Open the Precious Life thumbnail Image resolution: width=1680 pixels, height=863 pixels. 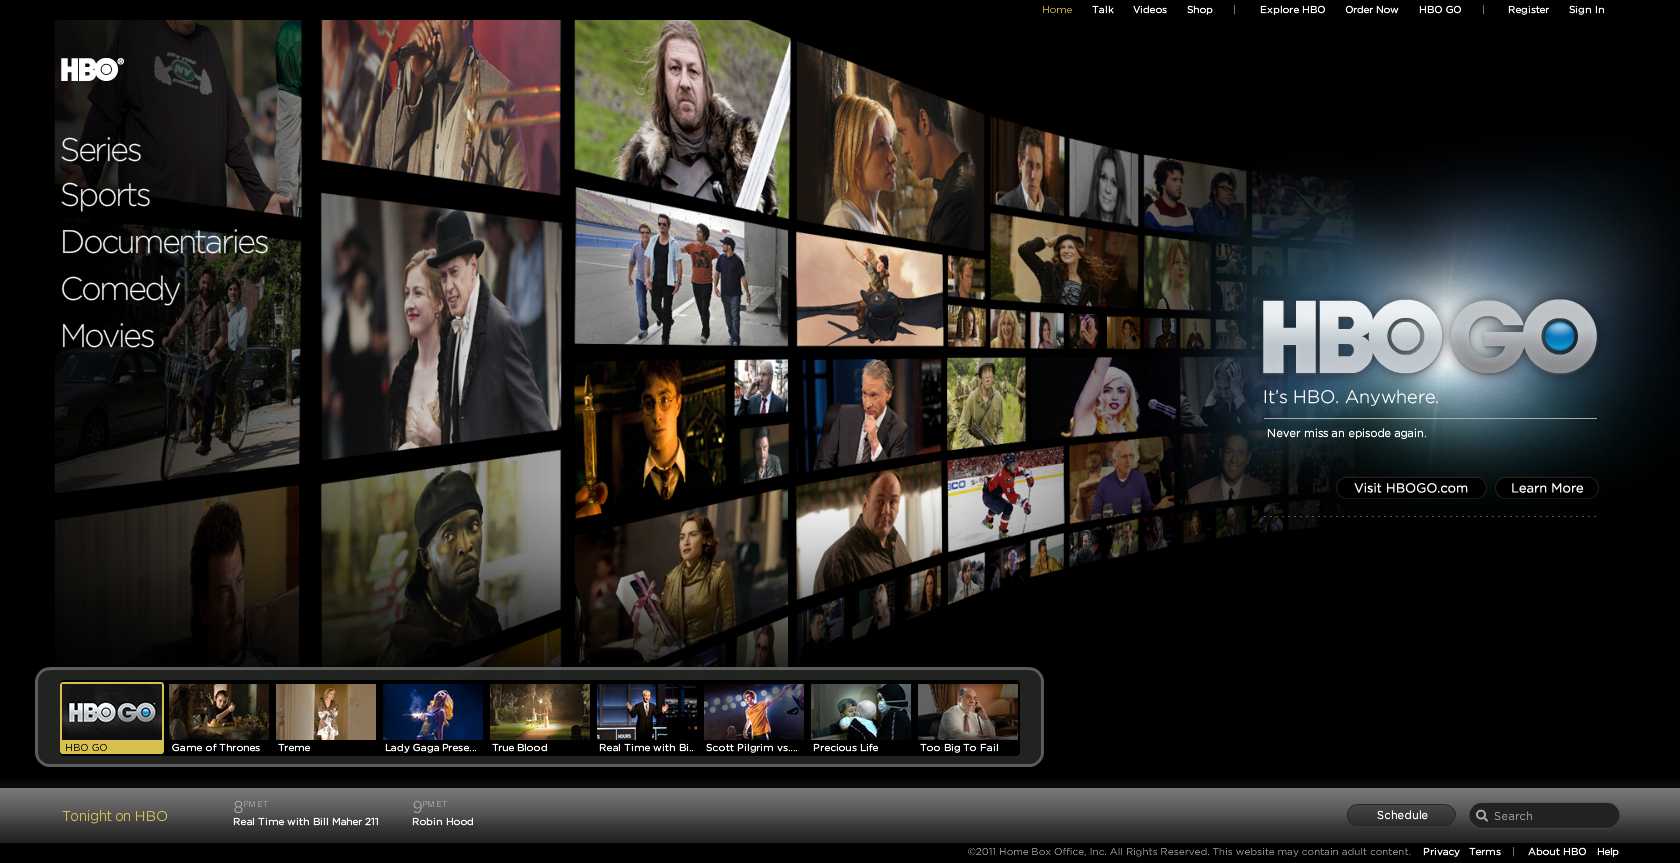coord(861,717)
